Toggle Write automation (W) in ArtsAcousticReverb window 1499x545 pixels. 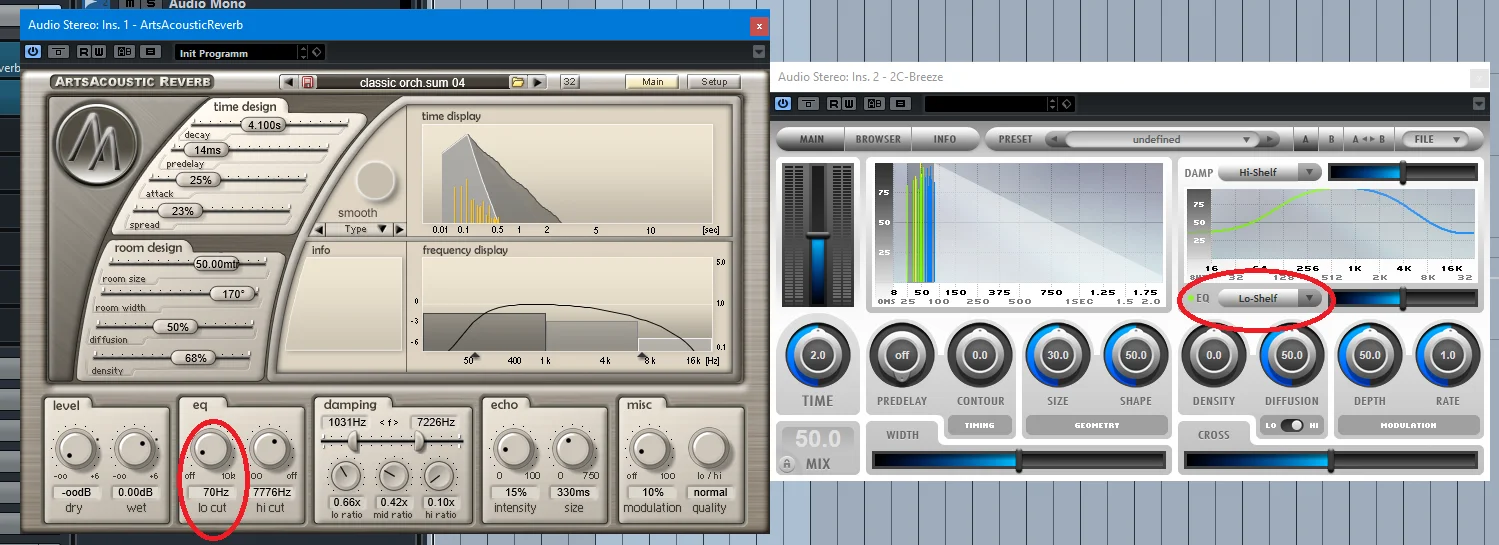[x=98, y=52]
